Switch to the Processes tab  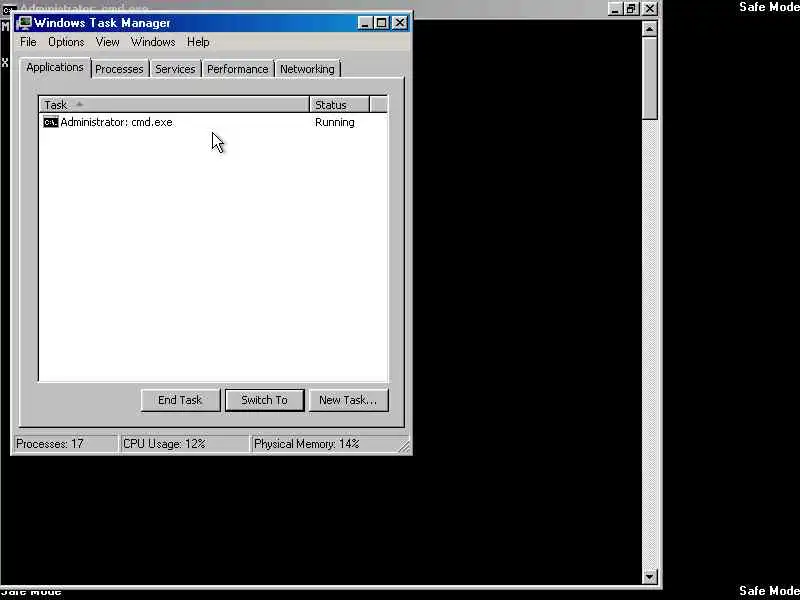[x=119, y=69]
